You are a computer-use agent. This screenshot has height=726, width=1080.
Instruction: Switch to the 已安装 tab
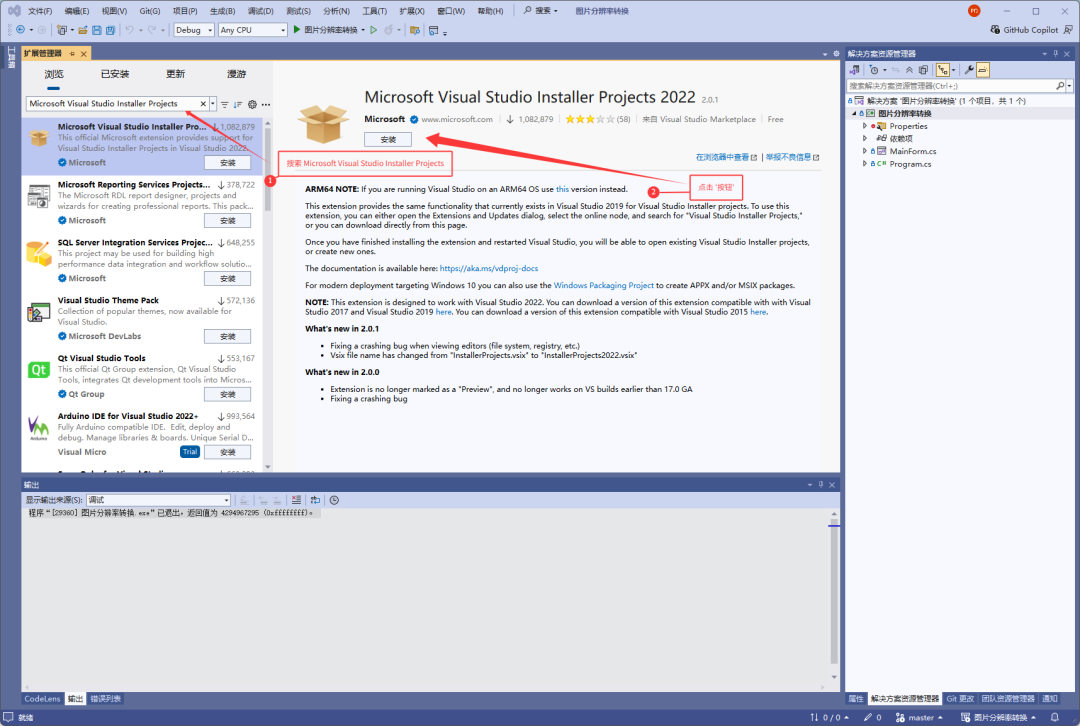[x=115, y=74]
